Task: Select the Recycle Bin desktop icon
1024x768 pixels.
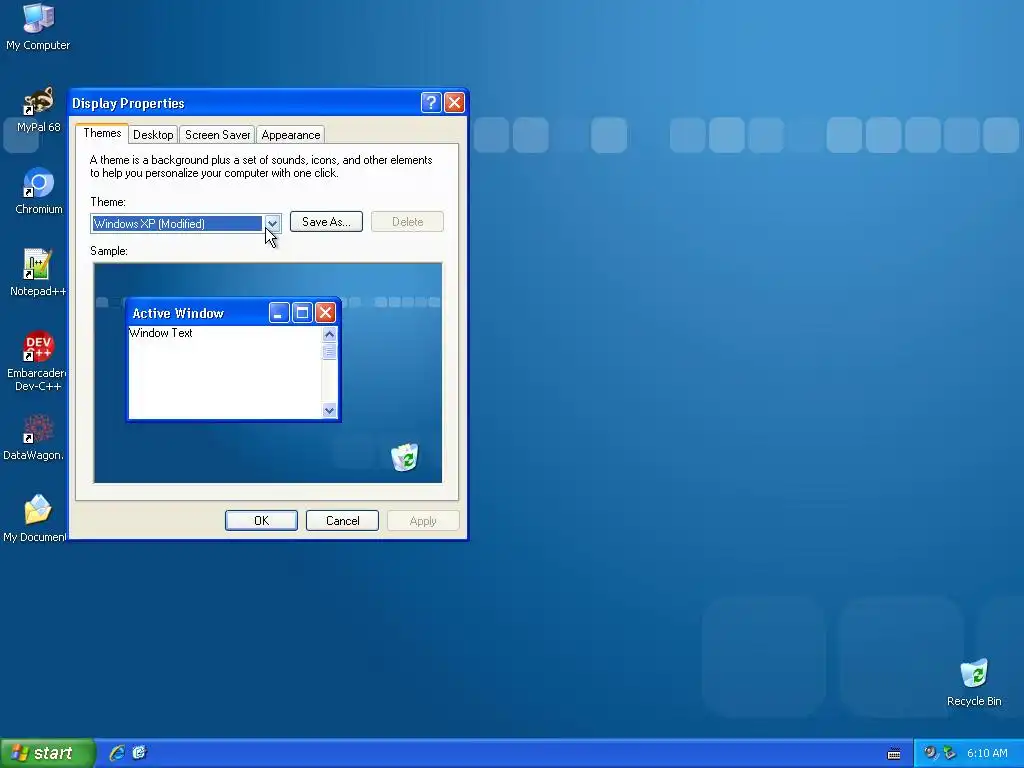Action: tap(974, 683)
